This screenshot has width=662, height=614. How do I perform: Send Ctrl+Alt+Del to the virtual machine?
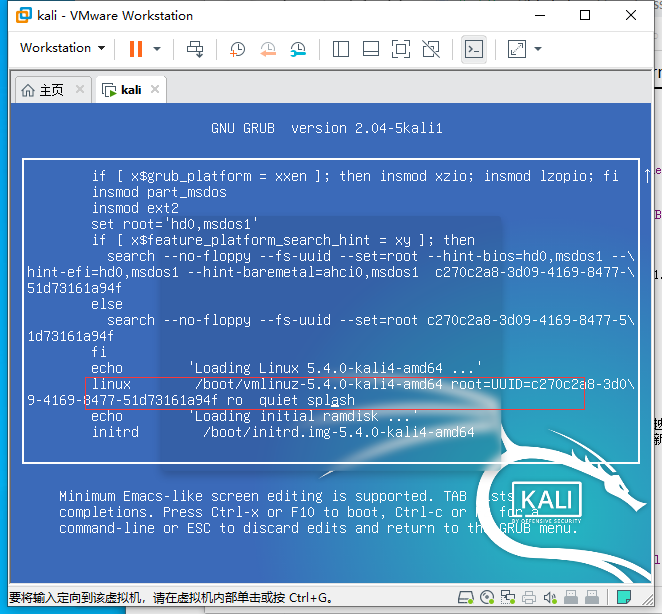coord(195,49)
